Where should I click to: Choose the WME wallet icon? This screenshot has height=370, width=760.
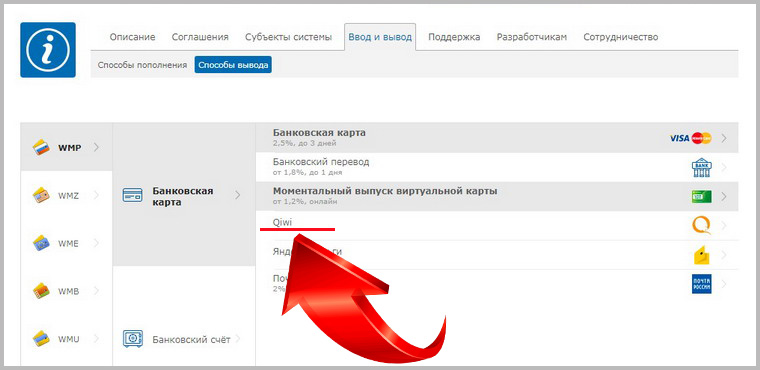point(41,243)
